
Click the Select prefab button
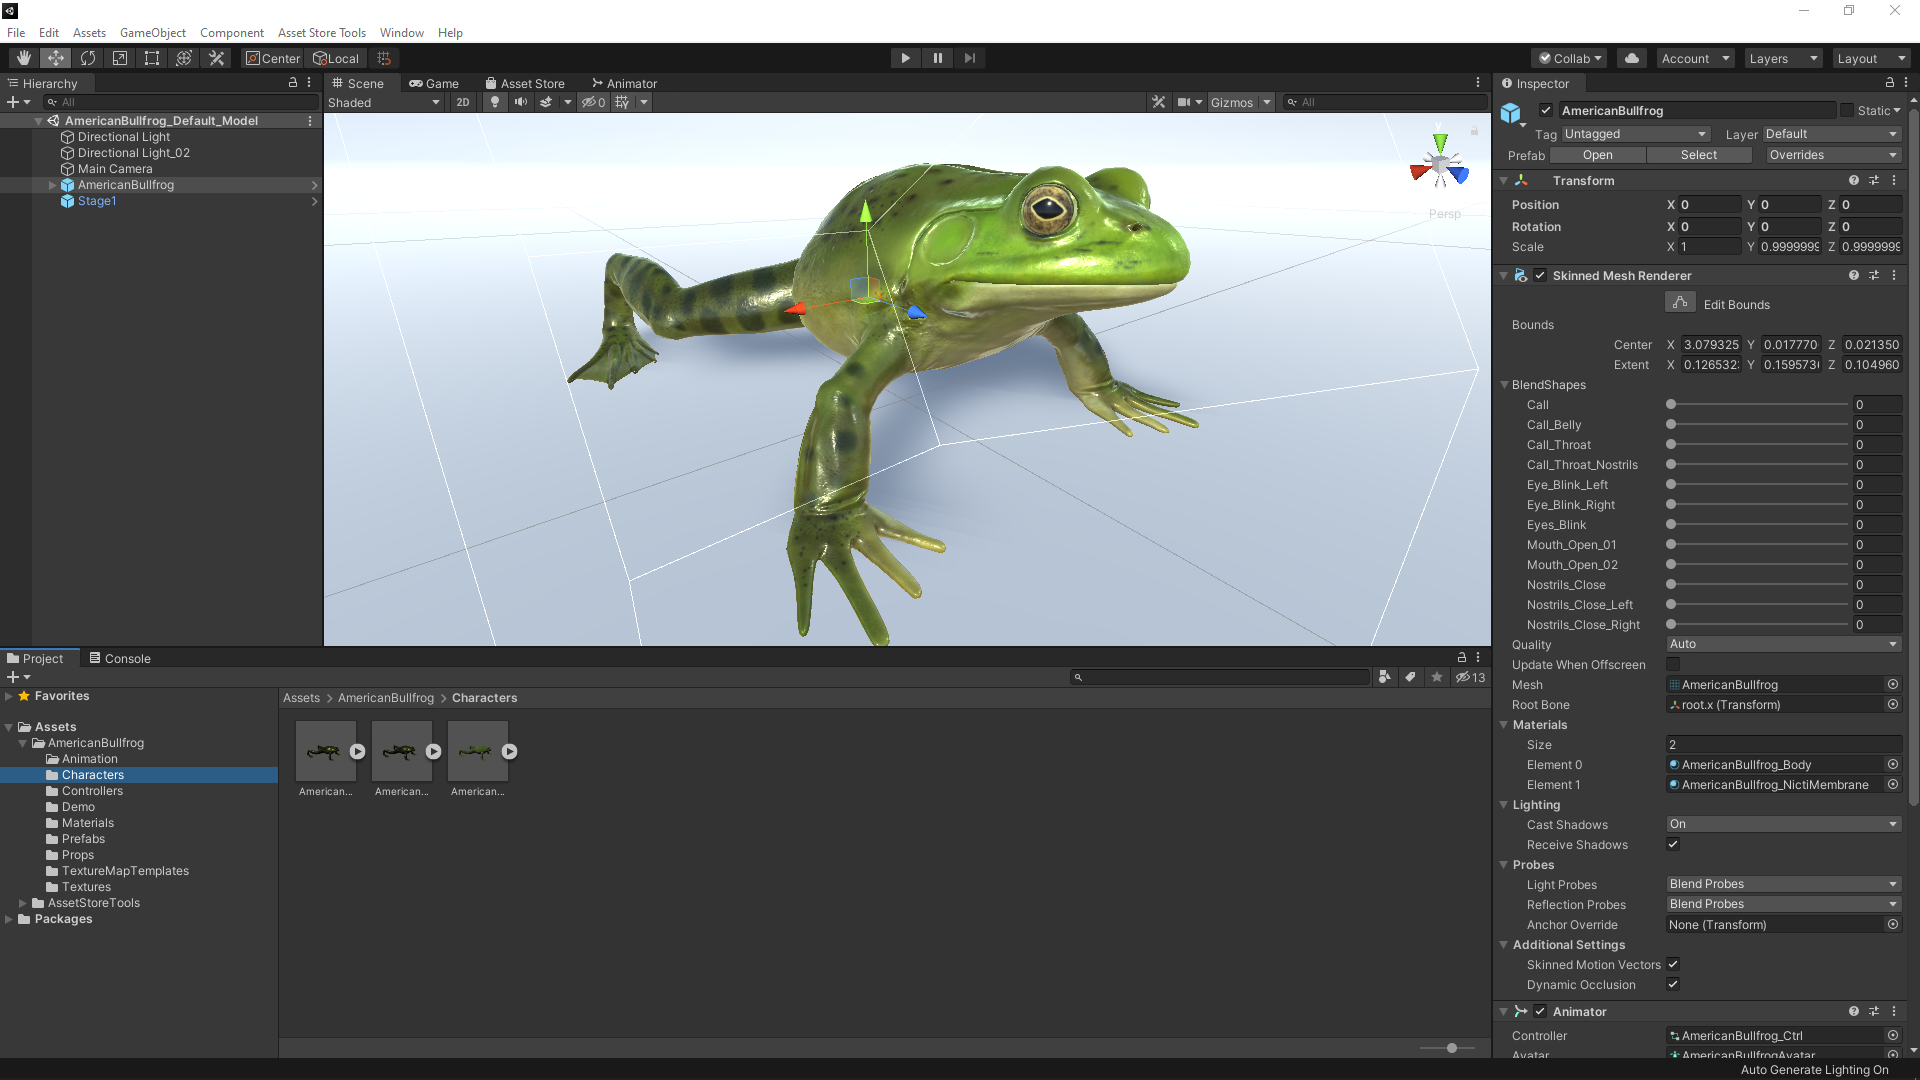pyautogui.click(x=1698, y=154)
